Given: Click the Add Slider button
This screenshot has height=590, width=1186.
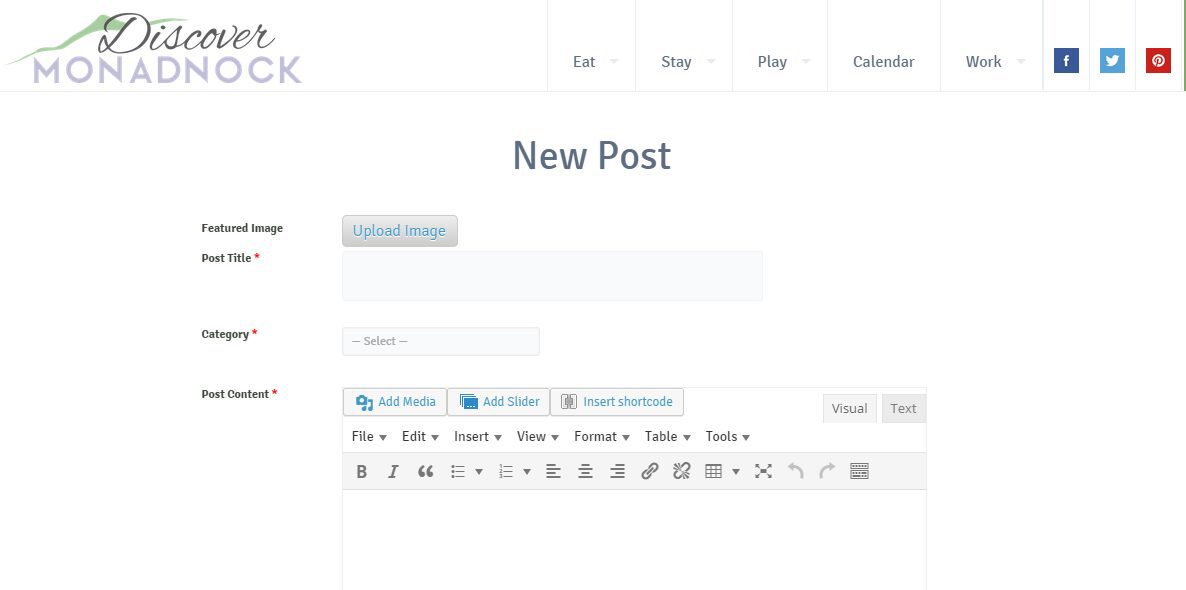Looking at the screenshot, I should [x=498, y=402].
